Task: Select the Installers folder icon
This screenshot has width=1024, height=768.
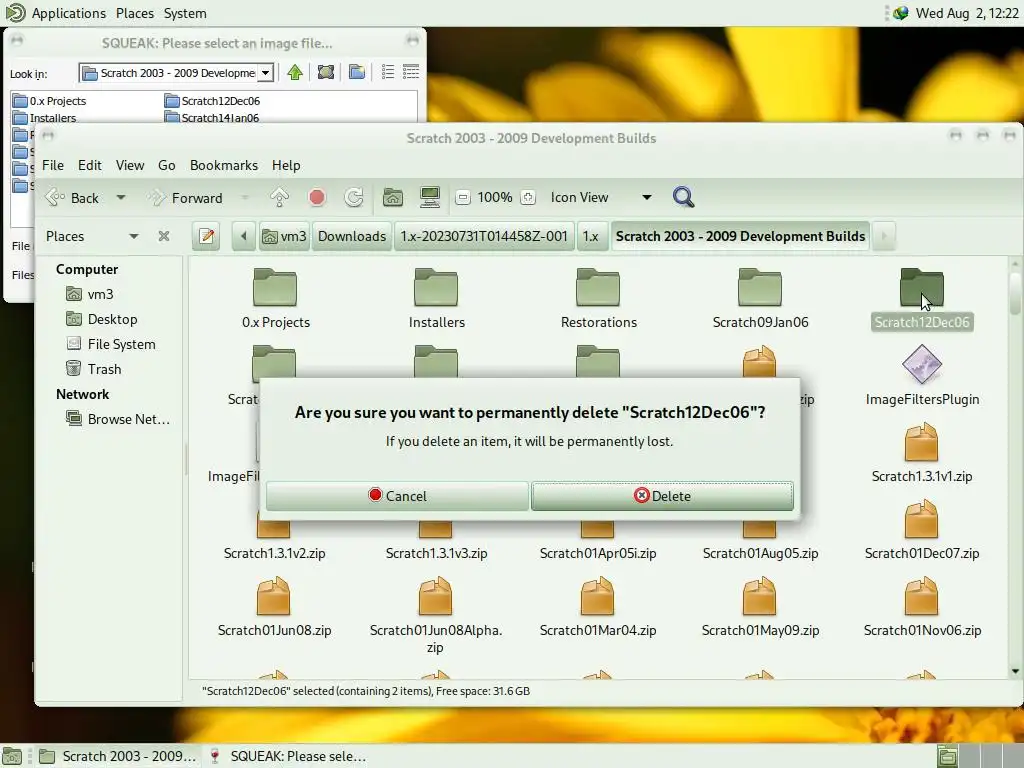Action: pos(436,287)
